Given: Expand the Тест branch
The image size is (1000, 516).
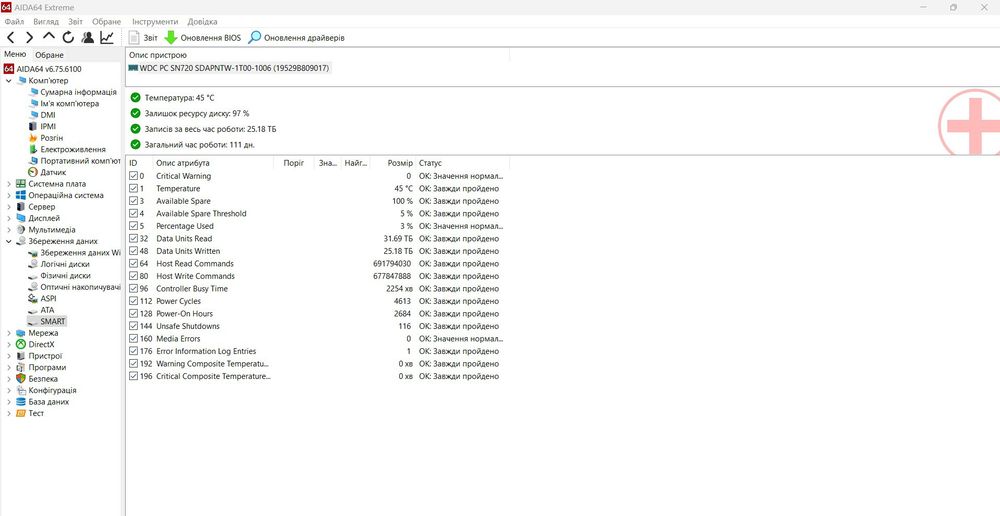Looking at the screenshot, I should [9, 413].
